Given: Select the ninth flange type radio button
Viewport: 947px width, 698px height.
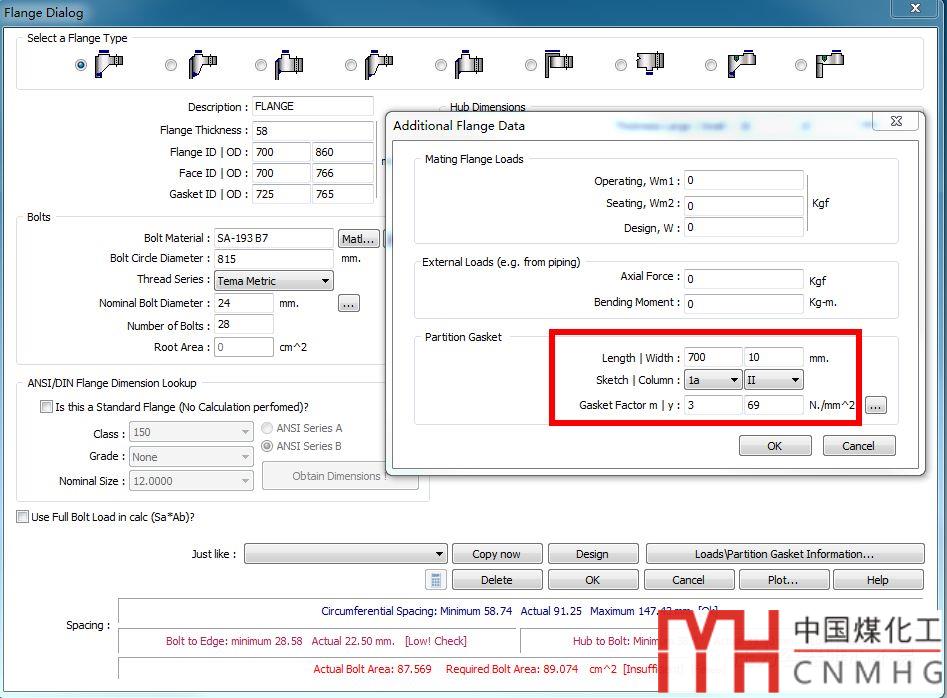Looking at the screenshot, I should pos(801,65).
